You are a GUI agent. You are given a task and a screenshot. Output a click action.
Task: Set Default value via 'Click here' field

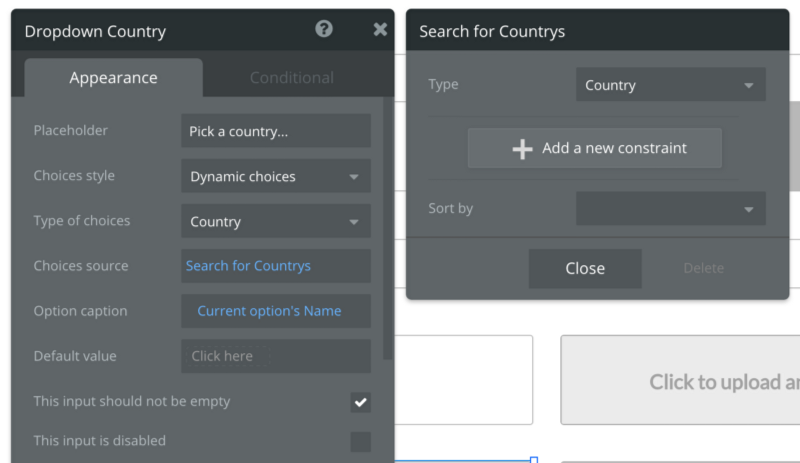[275, 356]
